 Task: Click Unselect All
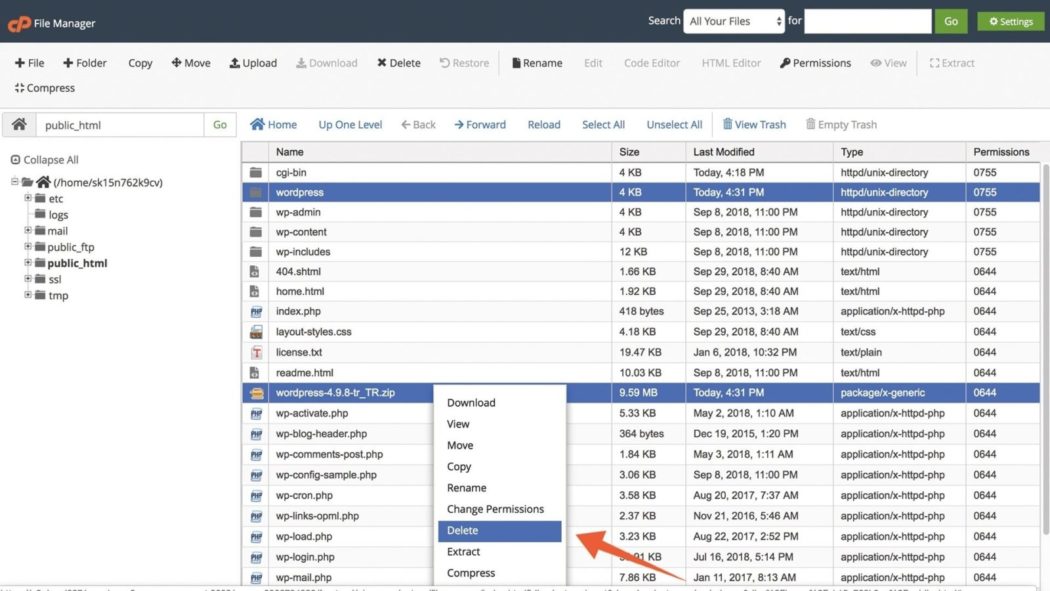[674, 124]
